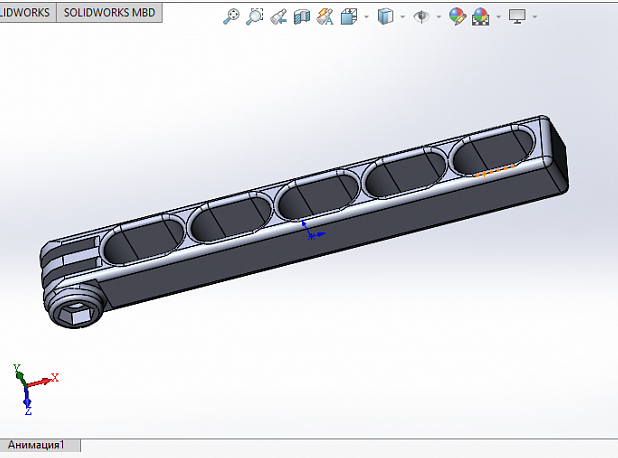Click the Display Style icon

pos(386,16)
